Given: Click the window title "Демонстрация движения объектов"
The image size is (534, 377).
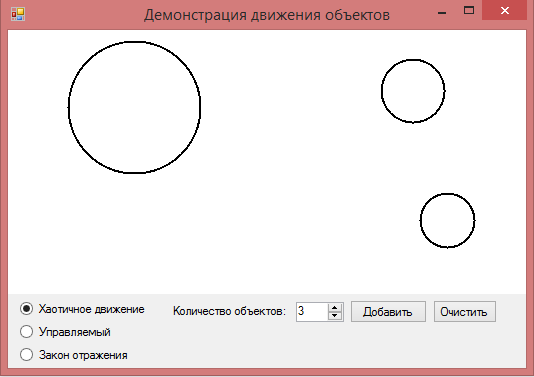Looking at the screenshot, I should [267, 15].
